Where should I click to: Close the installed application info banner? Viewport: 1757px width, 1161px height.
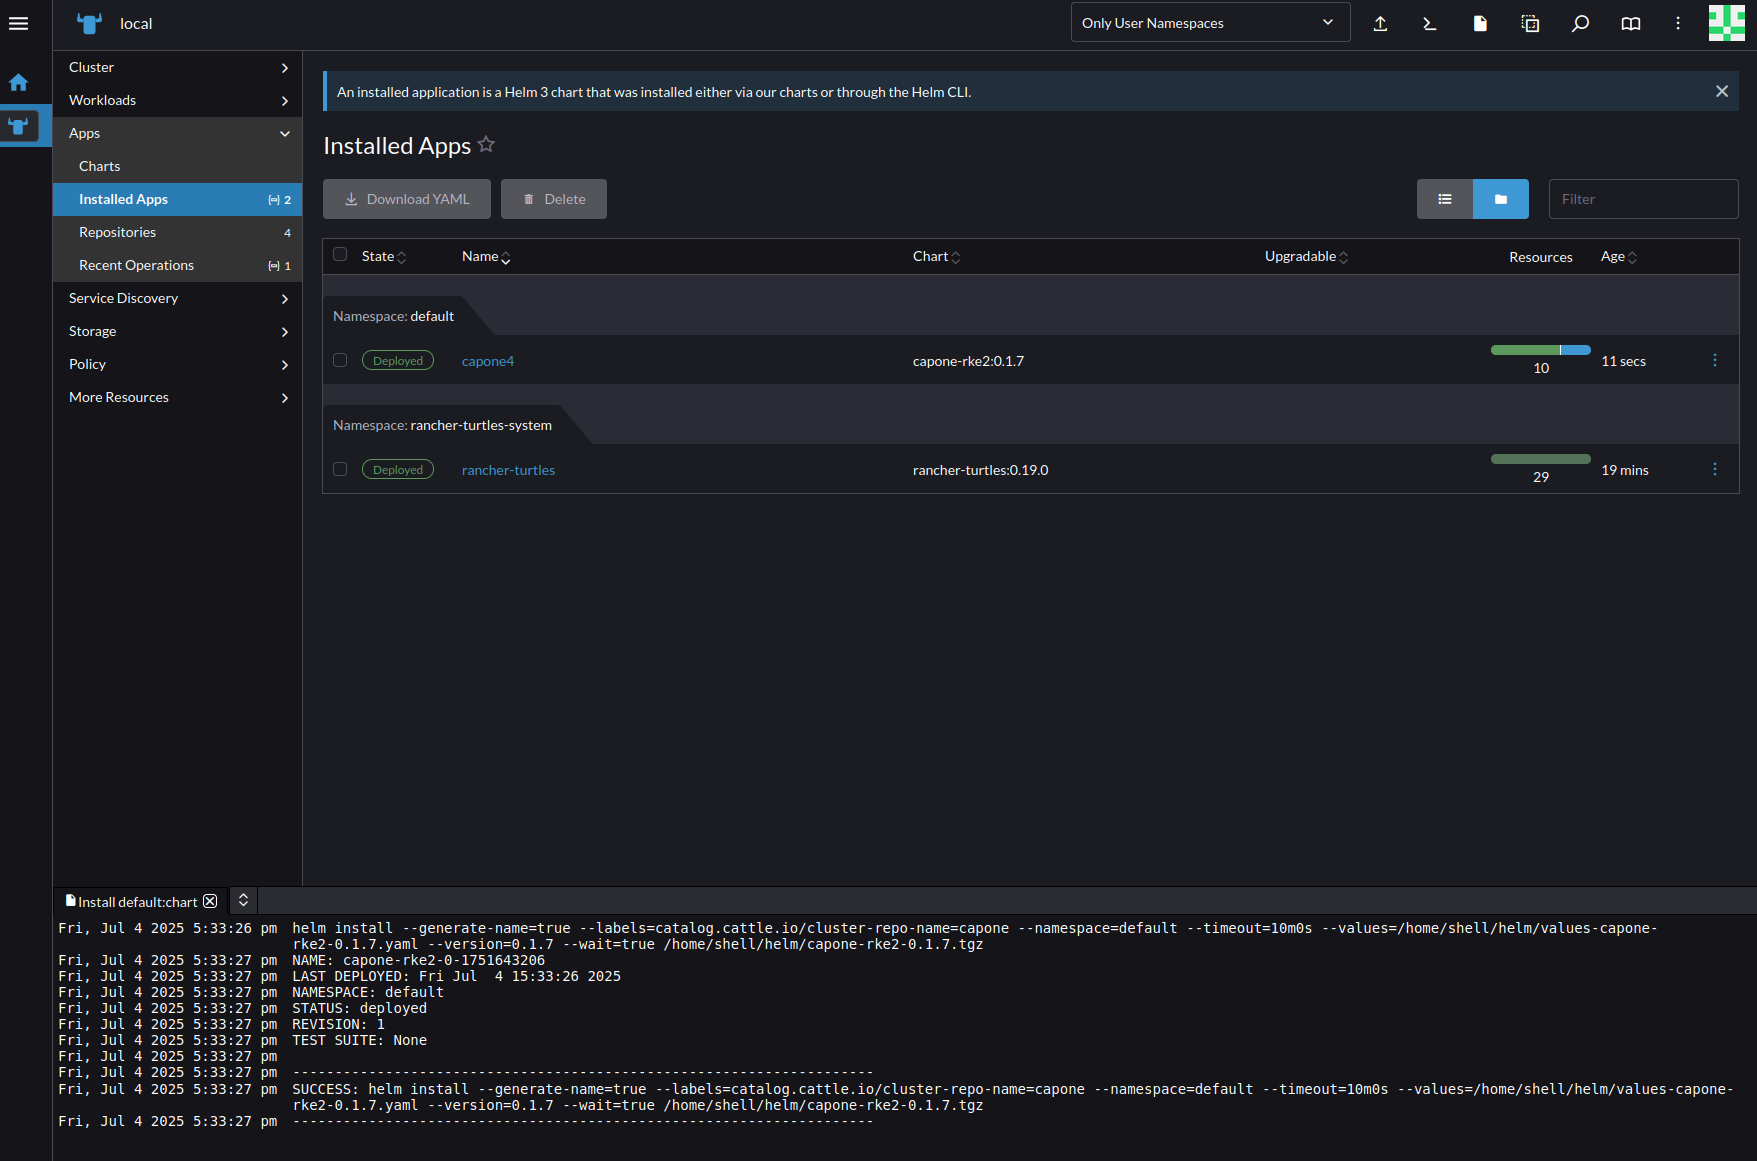pyautogui.click(x=1722, y=91)
